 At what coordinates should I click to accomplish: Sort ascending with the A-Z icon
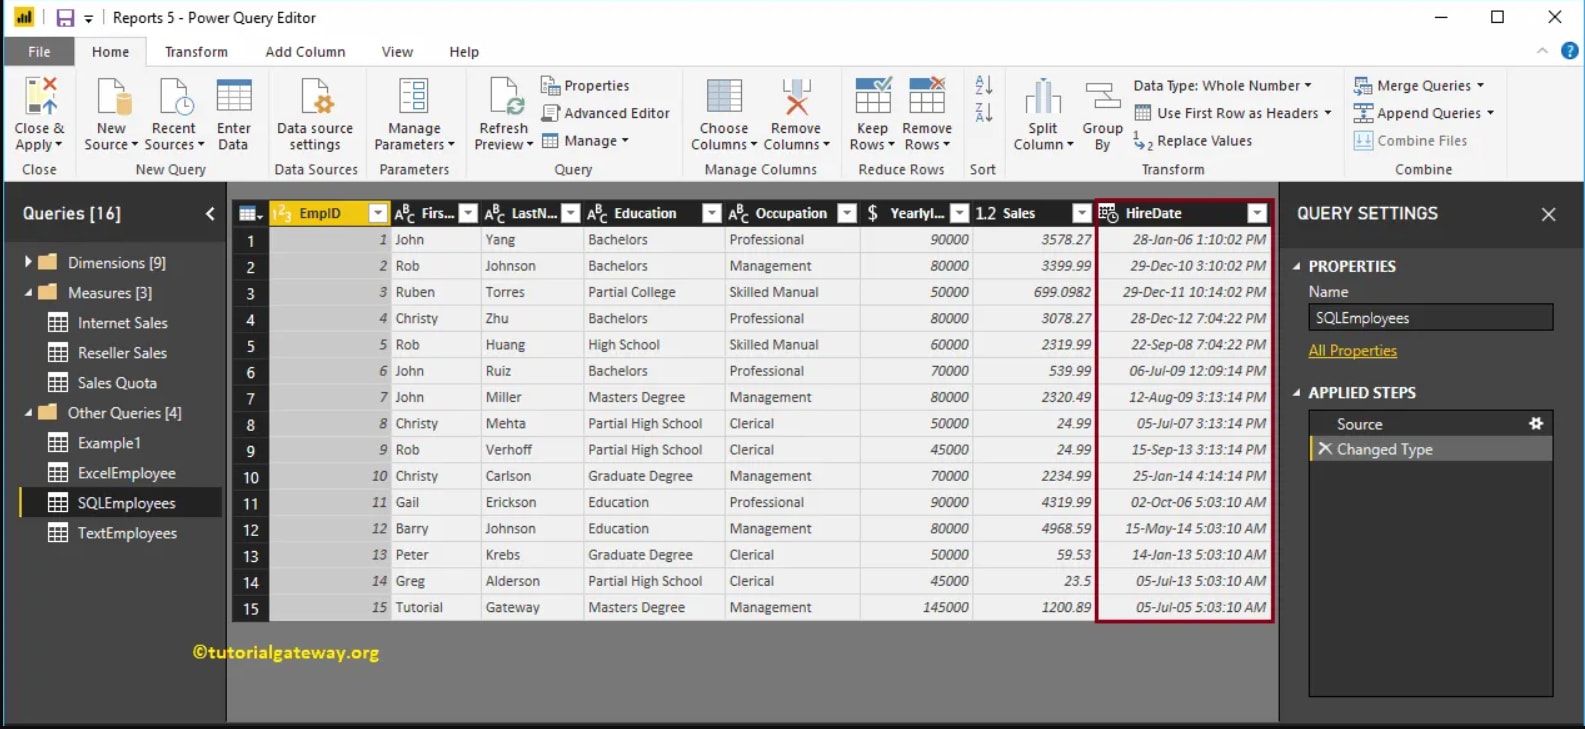[984, 86]
